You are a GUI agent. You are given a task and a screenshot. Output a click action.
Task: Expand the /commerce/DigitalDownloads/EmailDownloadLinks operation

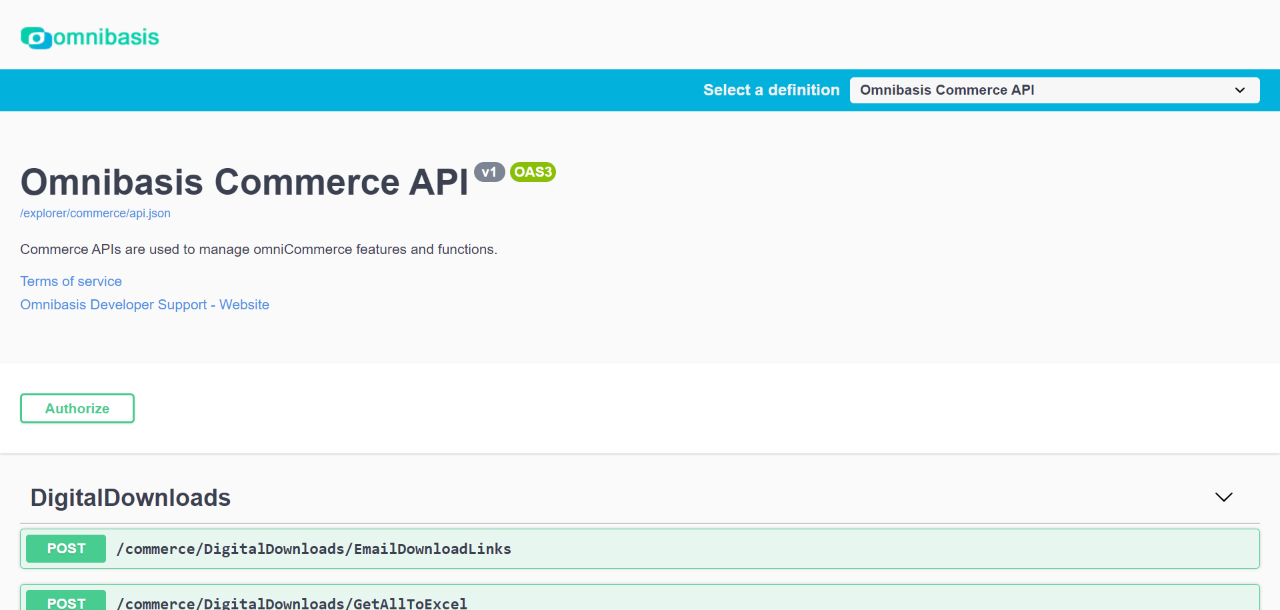click(314, 549)
